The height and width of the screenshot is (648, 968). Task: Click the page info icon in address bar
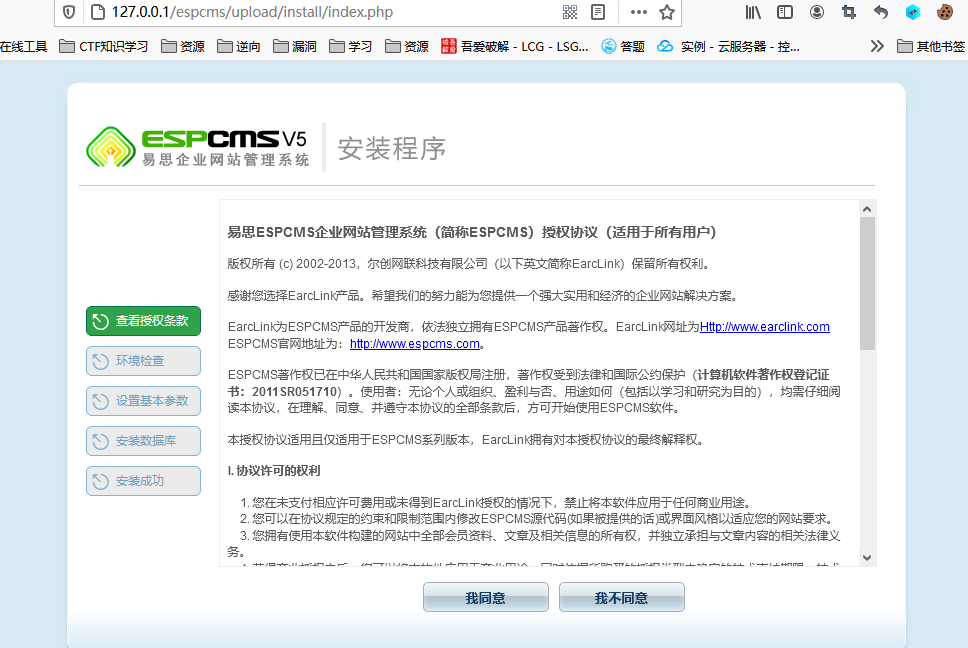[x=98, y=12]
